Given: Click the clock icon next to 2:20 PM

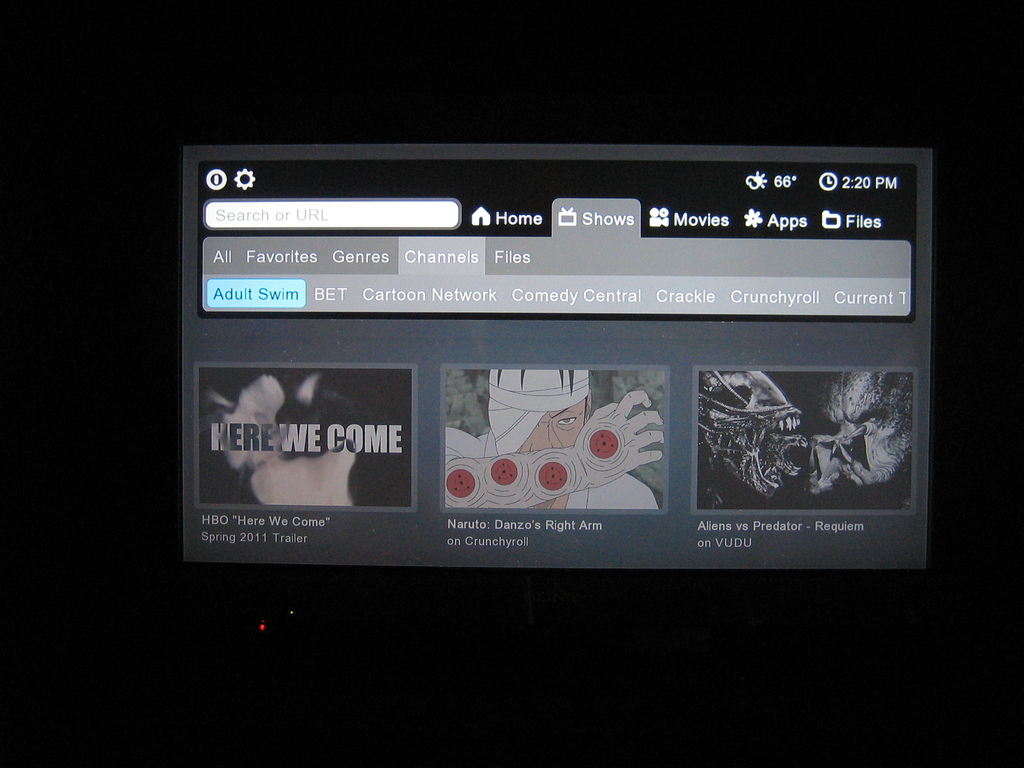Looking at the screenshot, I should point(828,182).
